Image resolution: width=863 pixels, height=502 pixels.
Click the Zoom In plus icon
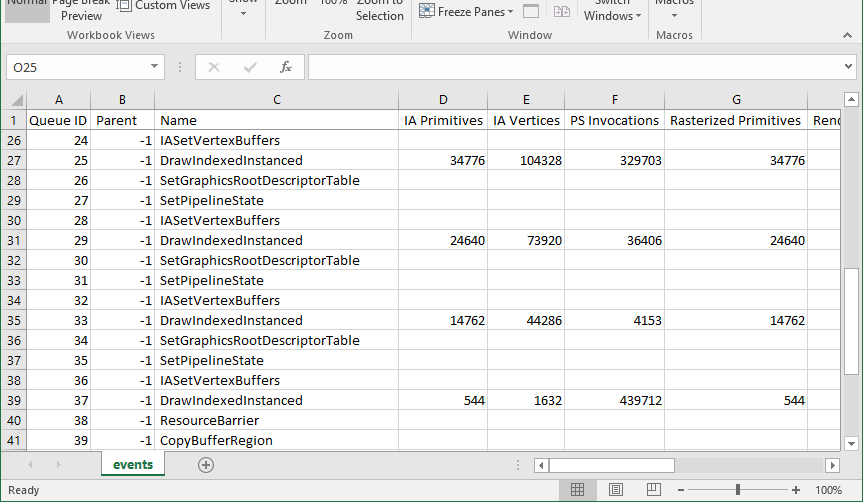tap(796, 490)
